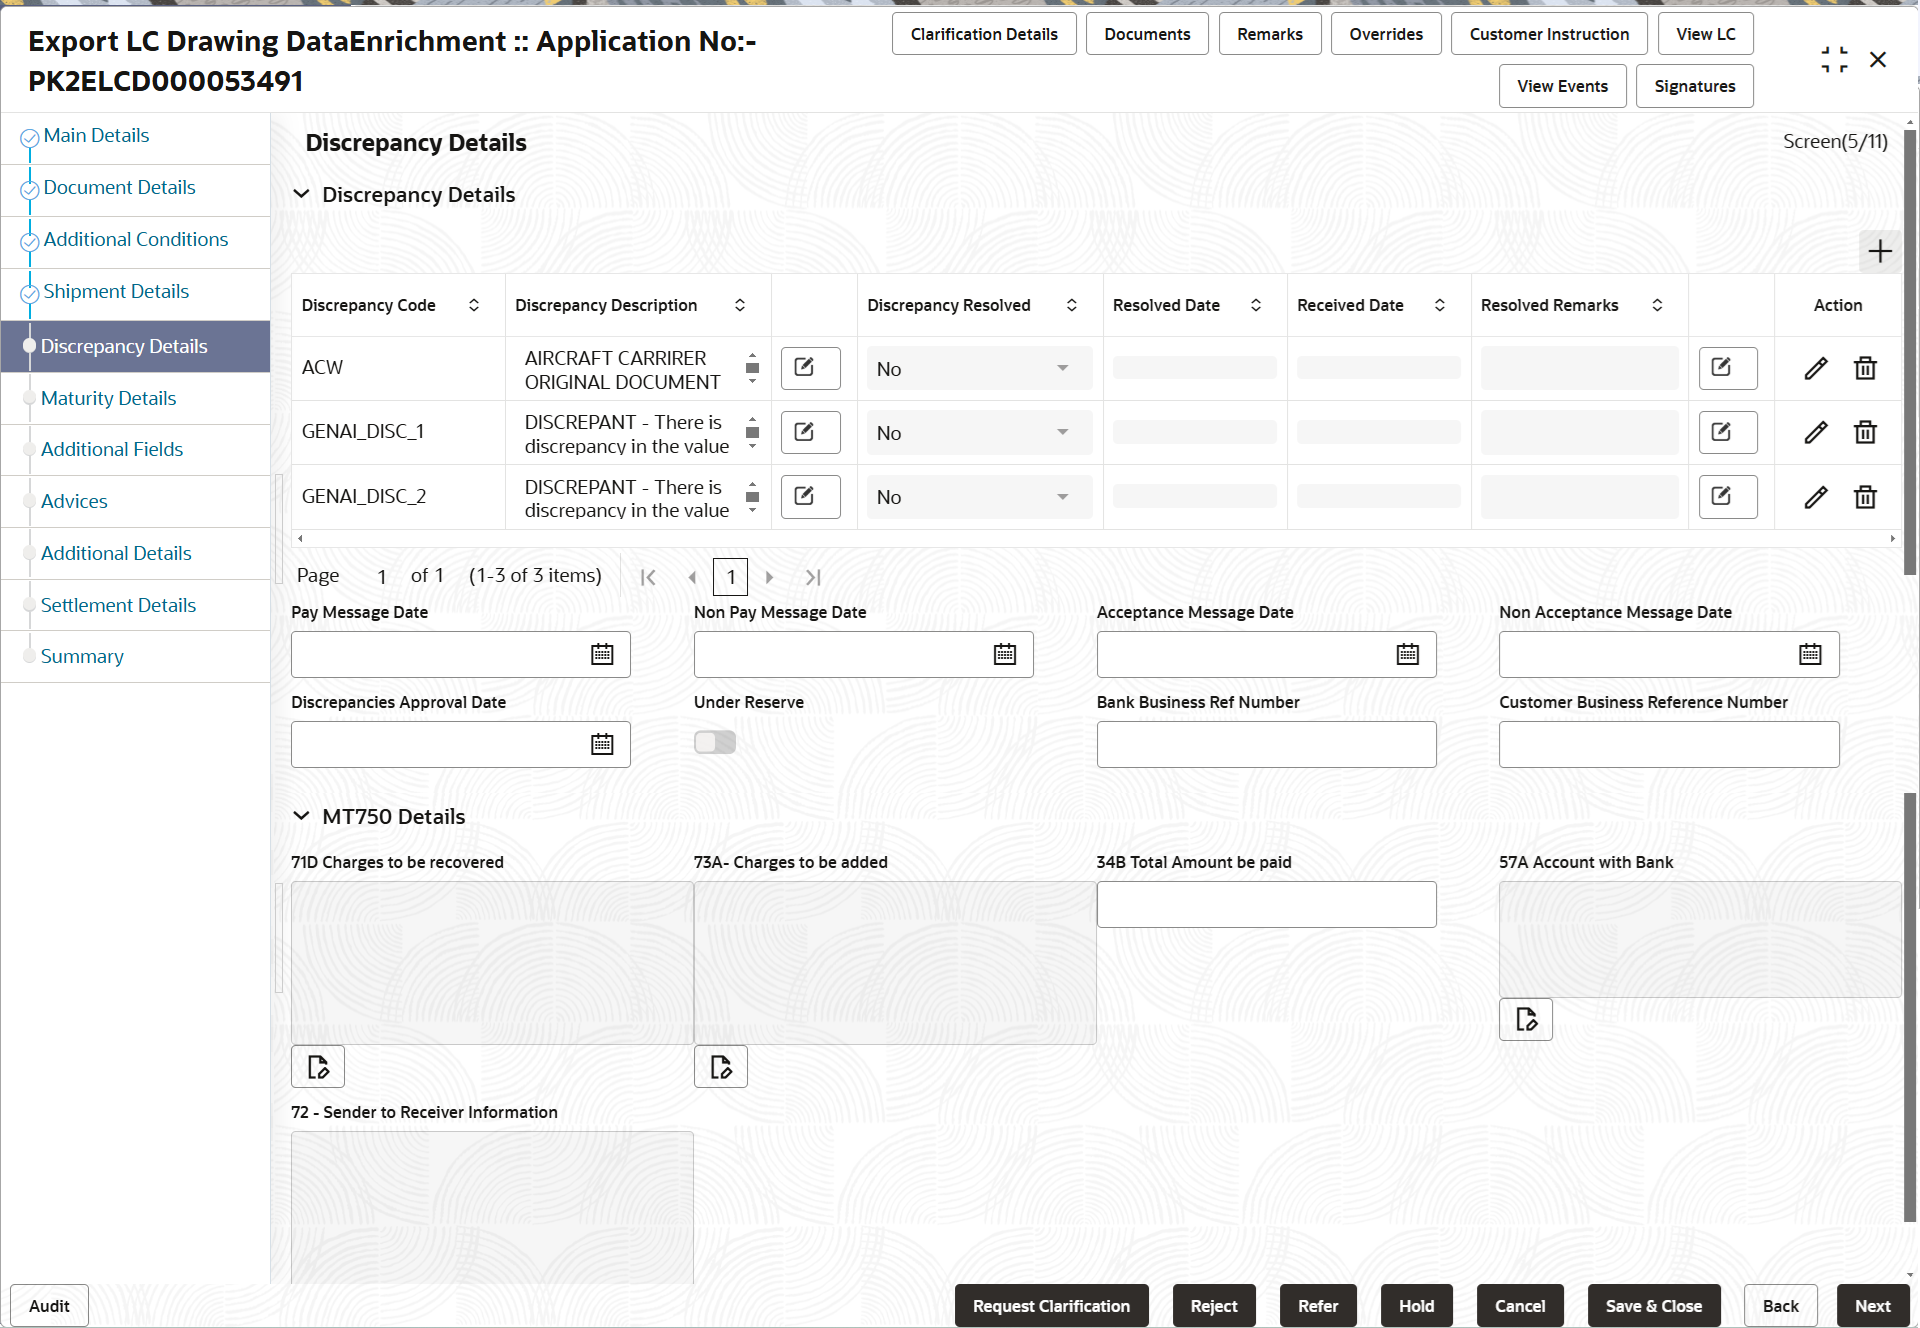Edit the ACW discrepancy row pencil icon
Viewport: 1920px width, 1328px height.
(1816, 368)
